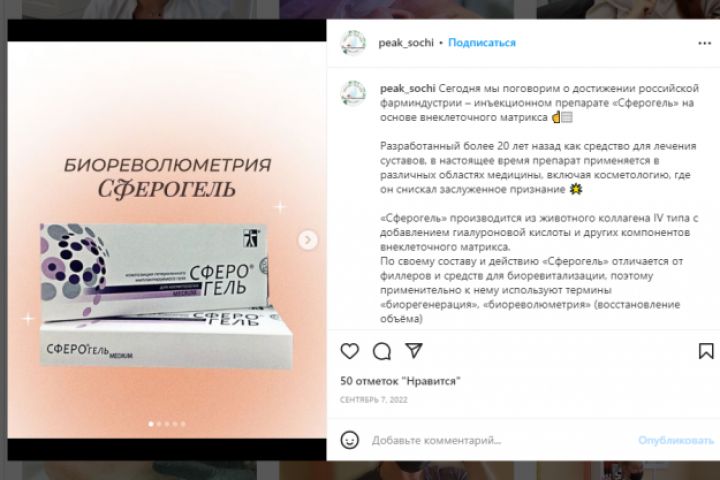Like the post with the heart icon
The height and width of the screenshot is (480, 720).
[x=349, y=351]
